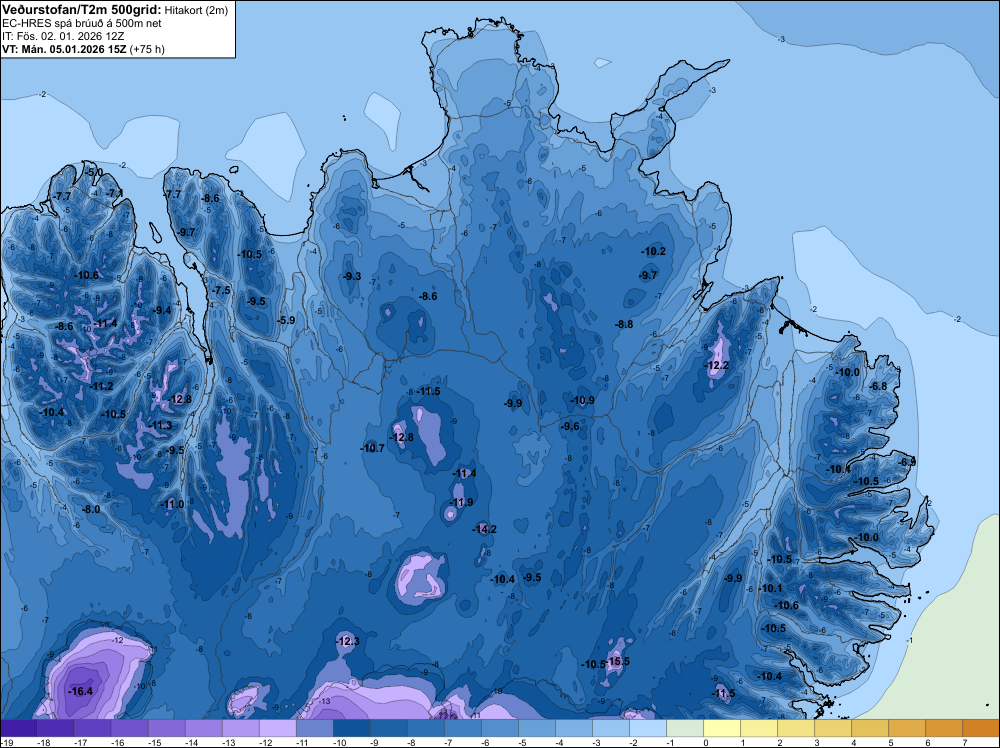
Task: Click the -7.5 temperature label
Action: (221, 290)
